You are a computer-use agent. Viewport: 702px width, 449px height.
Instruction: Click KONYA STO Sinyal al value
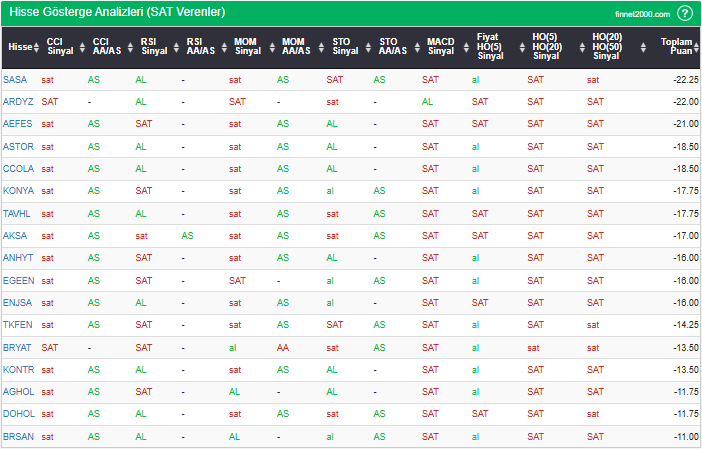point(330,191)
